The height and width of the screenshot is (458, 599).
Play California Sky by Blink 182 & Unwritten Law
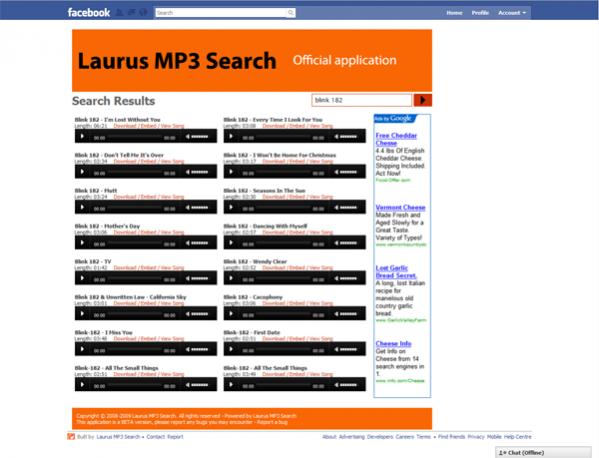pyautogui.click(x=82, y=314)
